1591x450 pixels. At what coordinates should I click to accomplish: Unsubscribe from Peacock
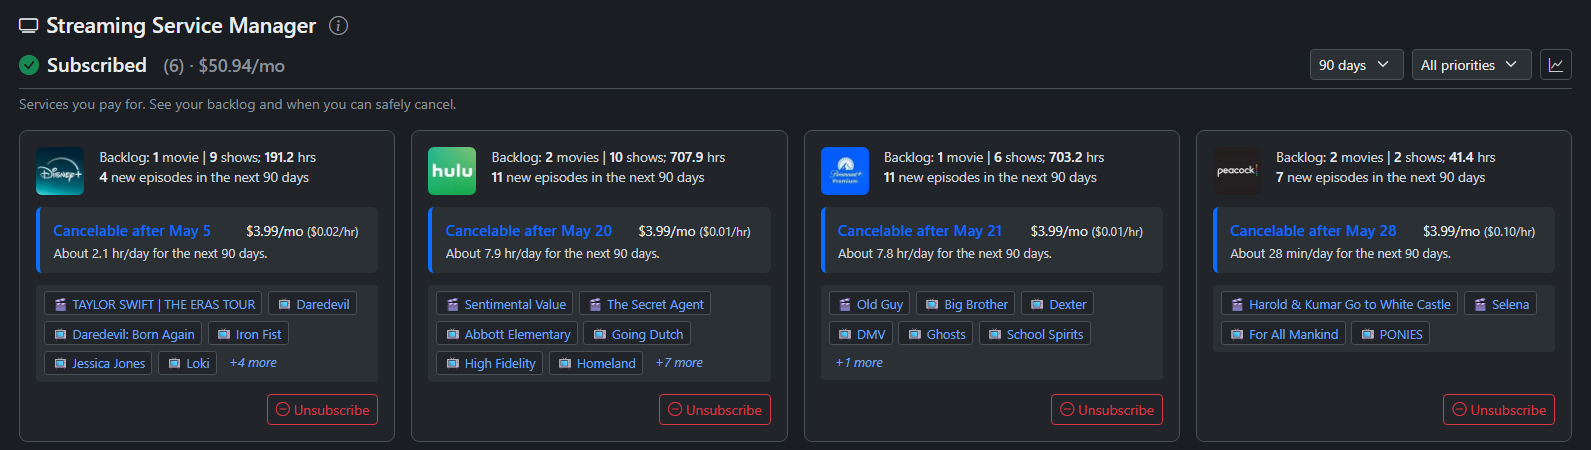1498,410
